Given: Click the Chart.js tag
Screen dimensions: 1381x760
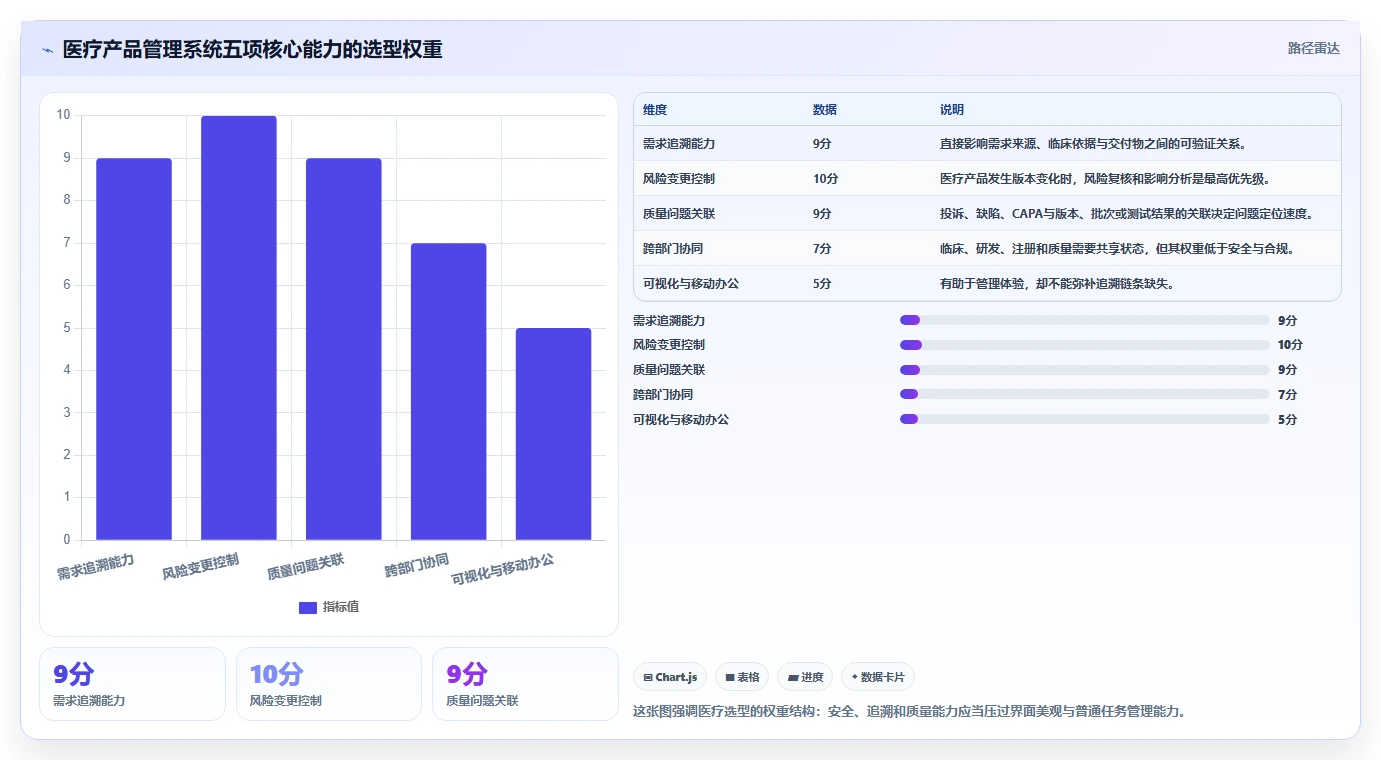Looking at the screenshot, I should tap(670, 677).
